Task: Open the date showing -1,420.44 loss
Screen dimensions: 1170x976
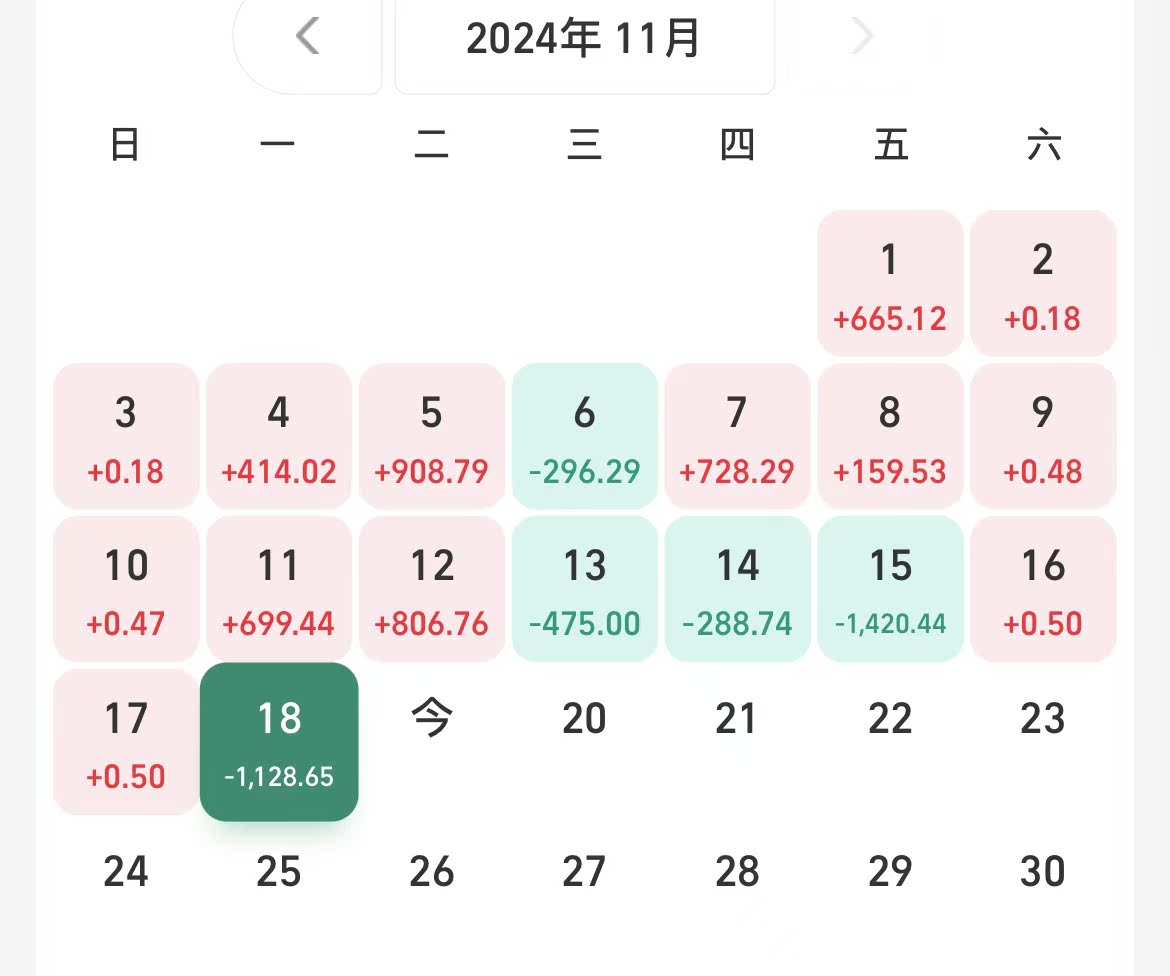Action: pos(890,588)
